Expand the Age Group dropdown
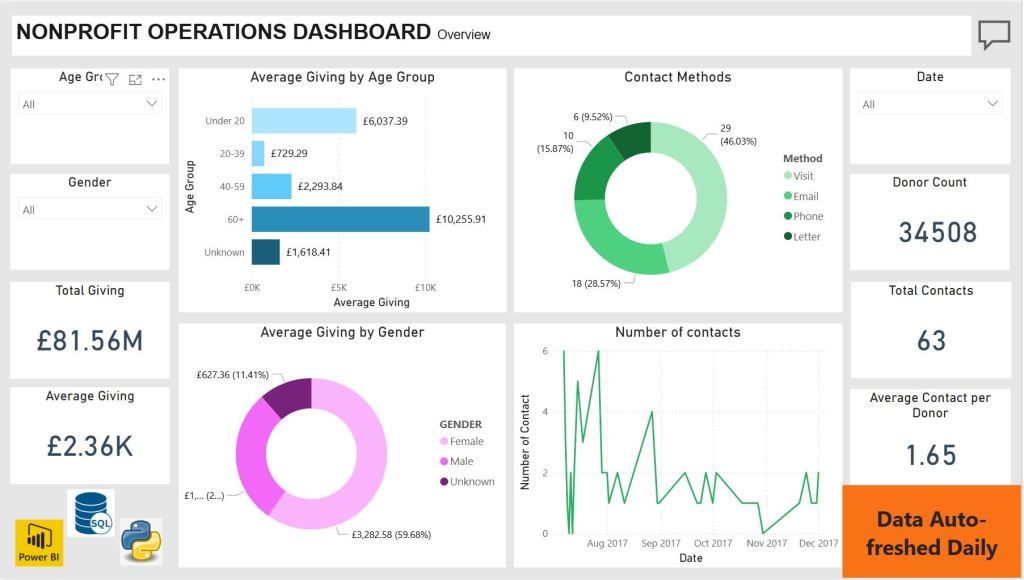 tap(152, 104)
